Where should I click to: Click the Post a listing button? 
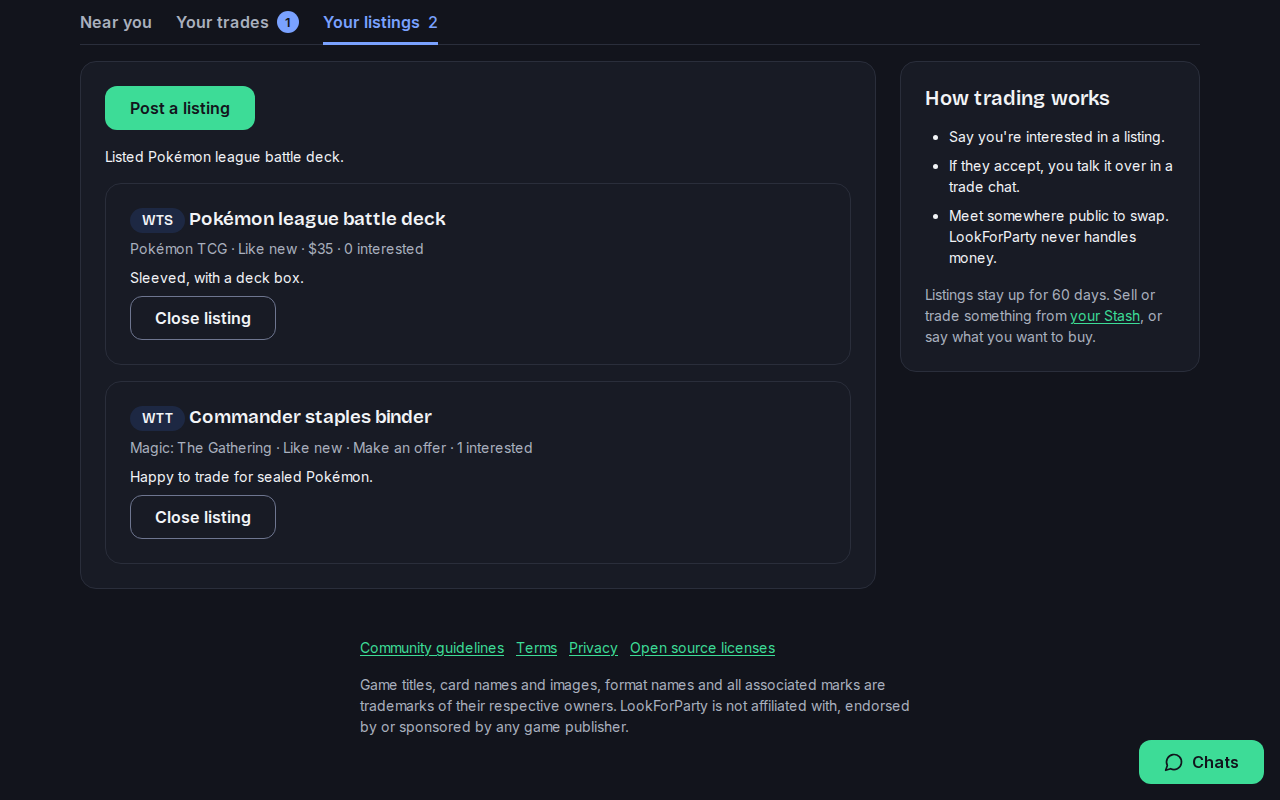click(x=180, y=108)
